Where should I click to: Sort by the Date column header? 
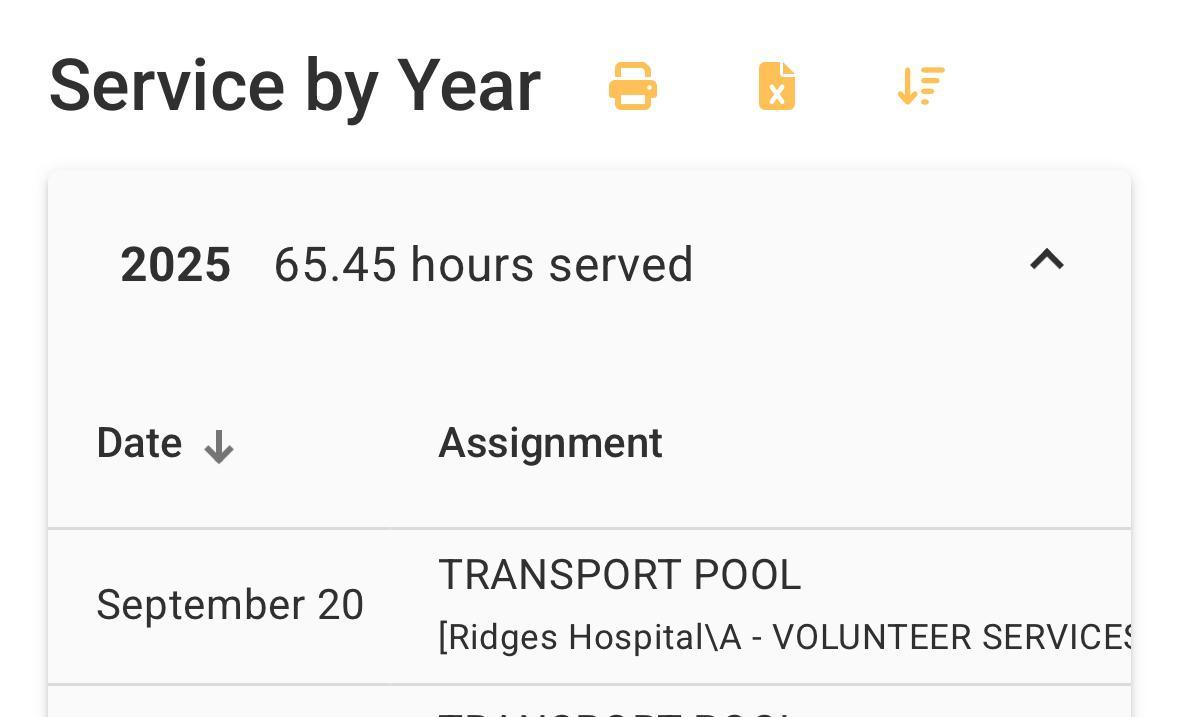pos(139,443)
